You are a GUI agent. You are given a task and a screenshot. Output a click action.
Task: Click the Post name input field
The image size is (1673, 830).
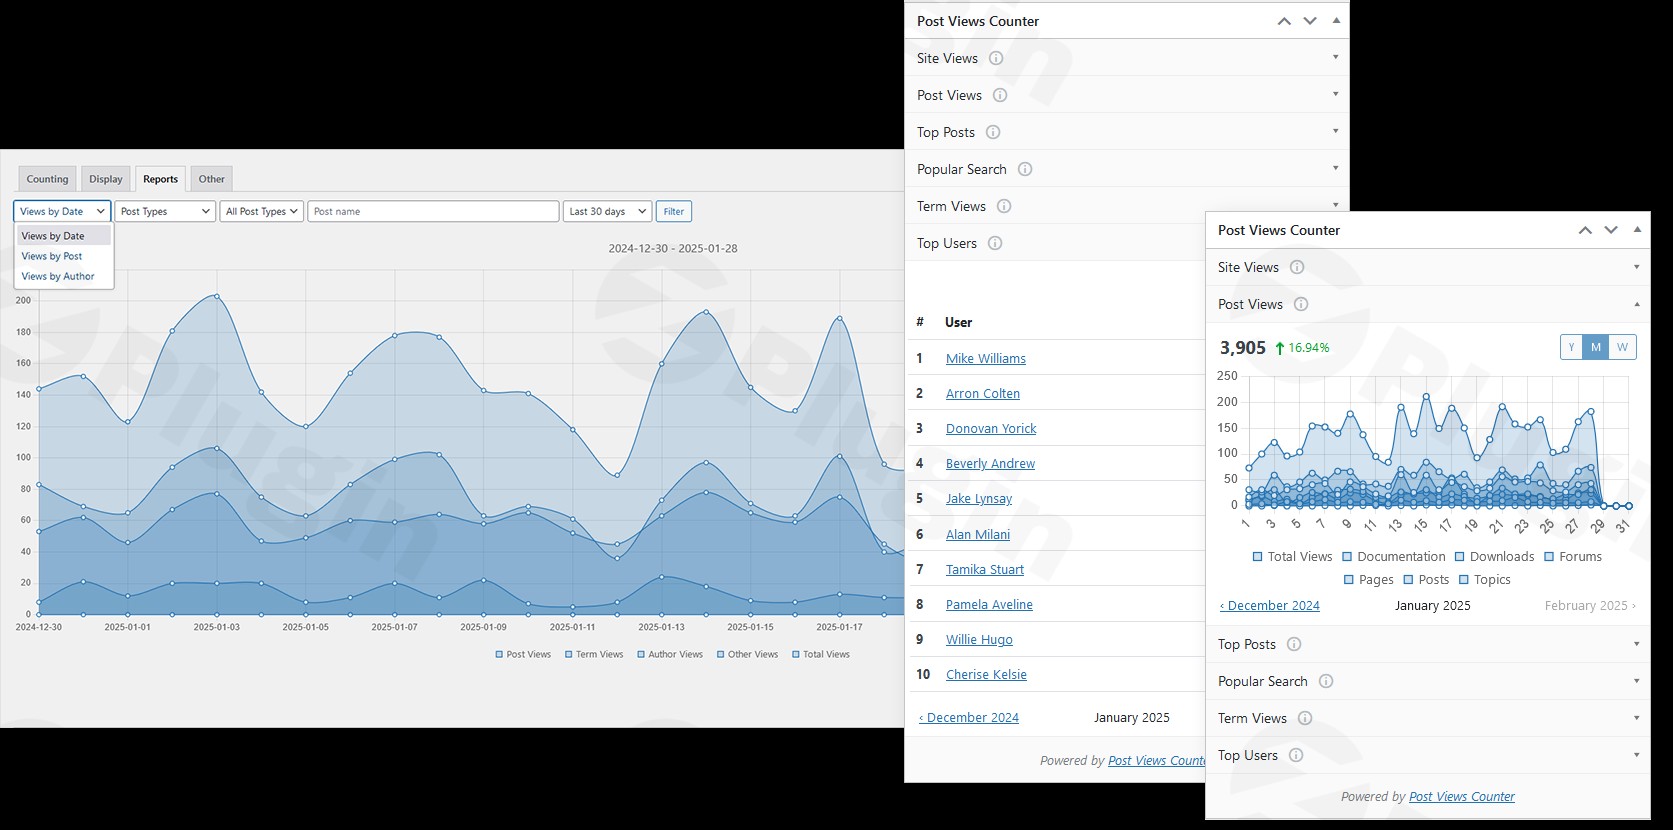pos(433,211)
